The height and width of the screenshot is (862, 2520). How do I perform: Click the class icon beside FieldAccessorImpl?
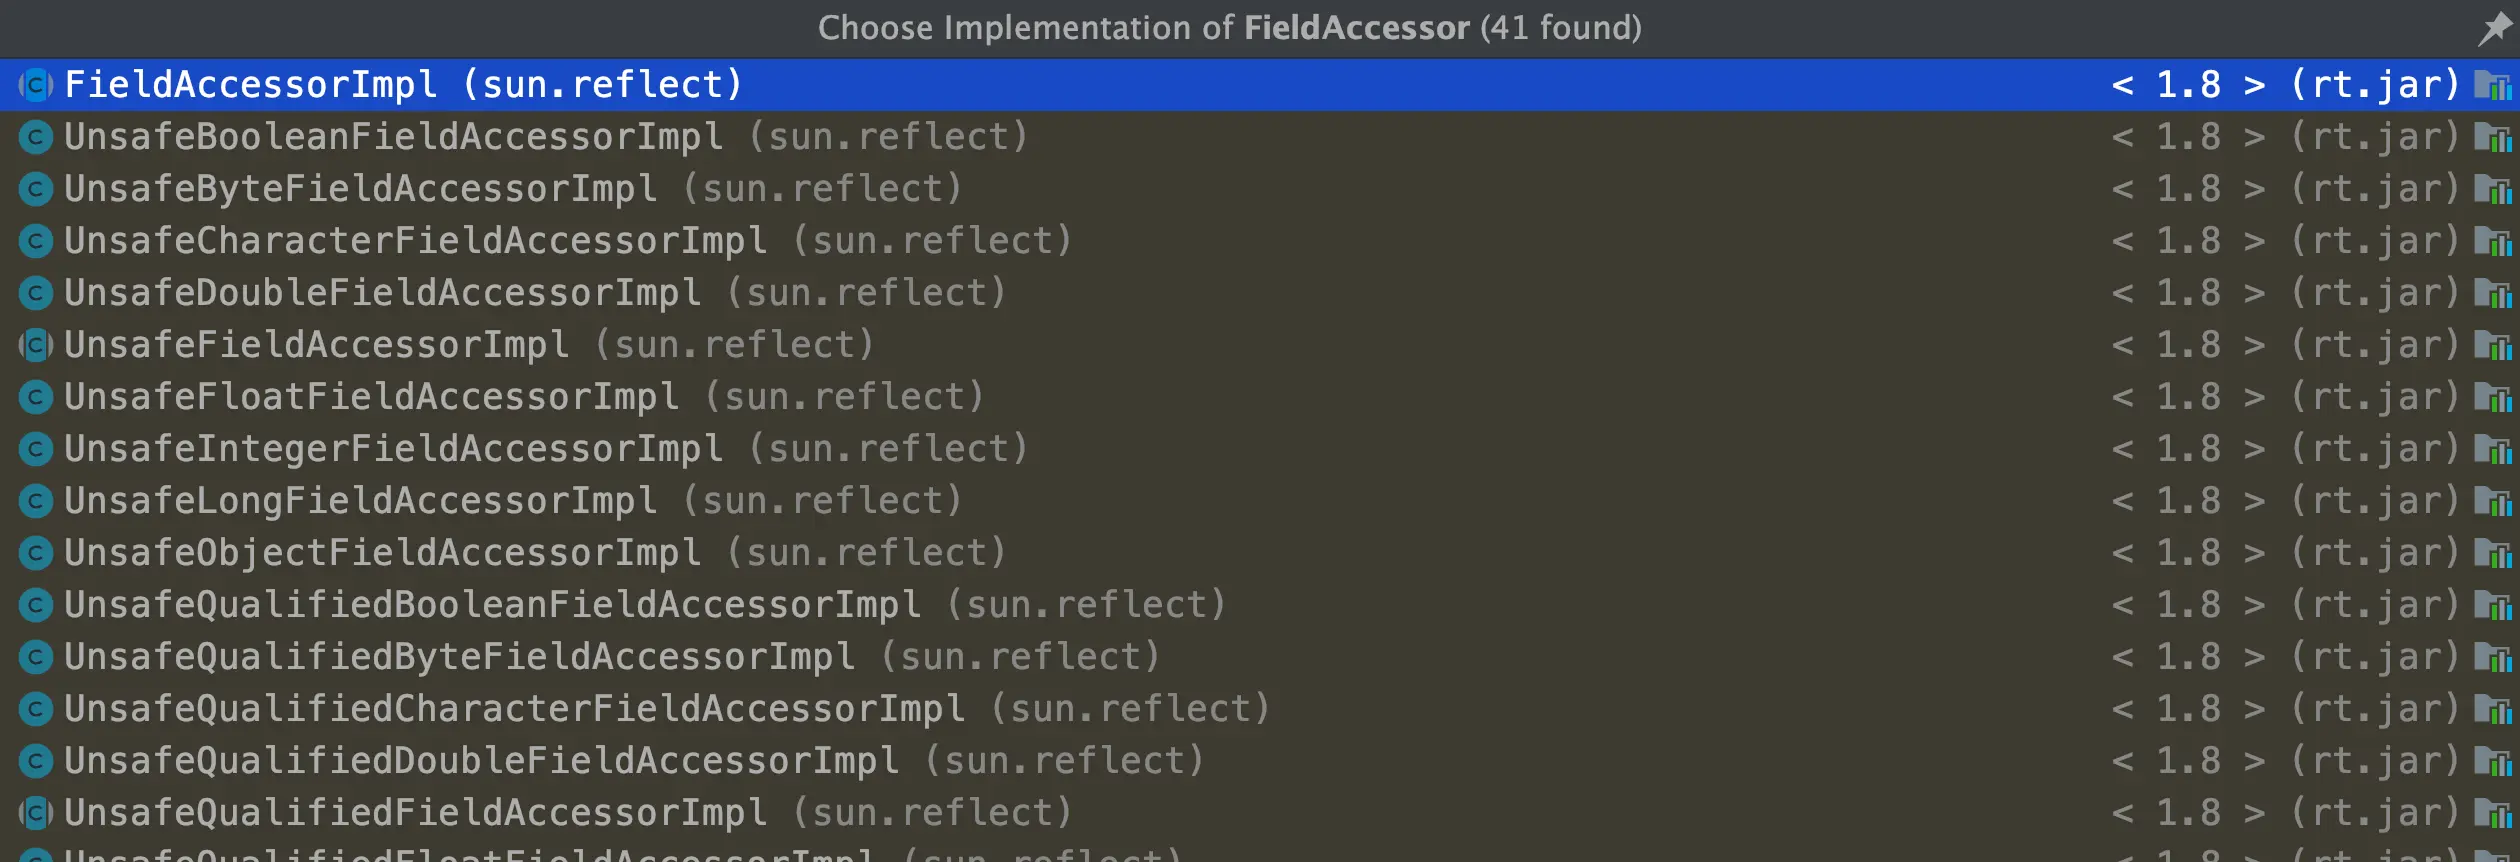point(35,84)
